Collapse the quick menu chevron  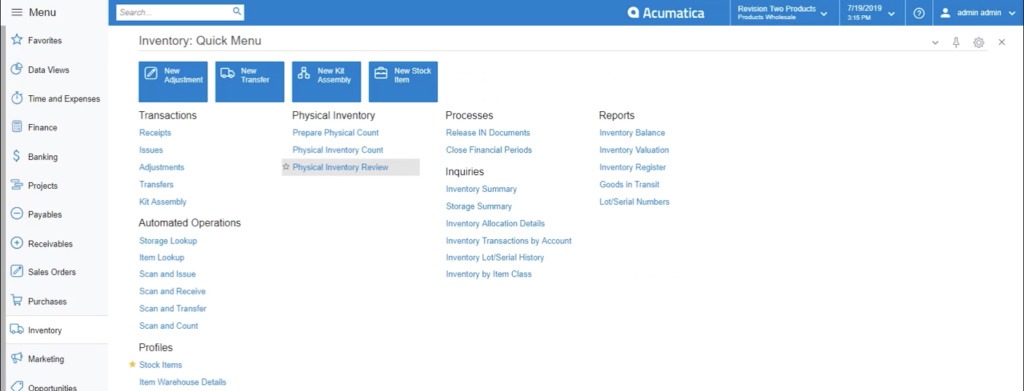[x=935, y=42]
